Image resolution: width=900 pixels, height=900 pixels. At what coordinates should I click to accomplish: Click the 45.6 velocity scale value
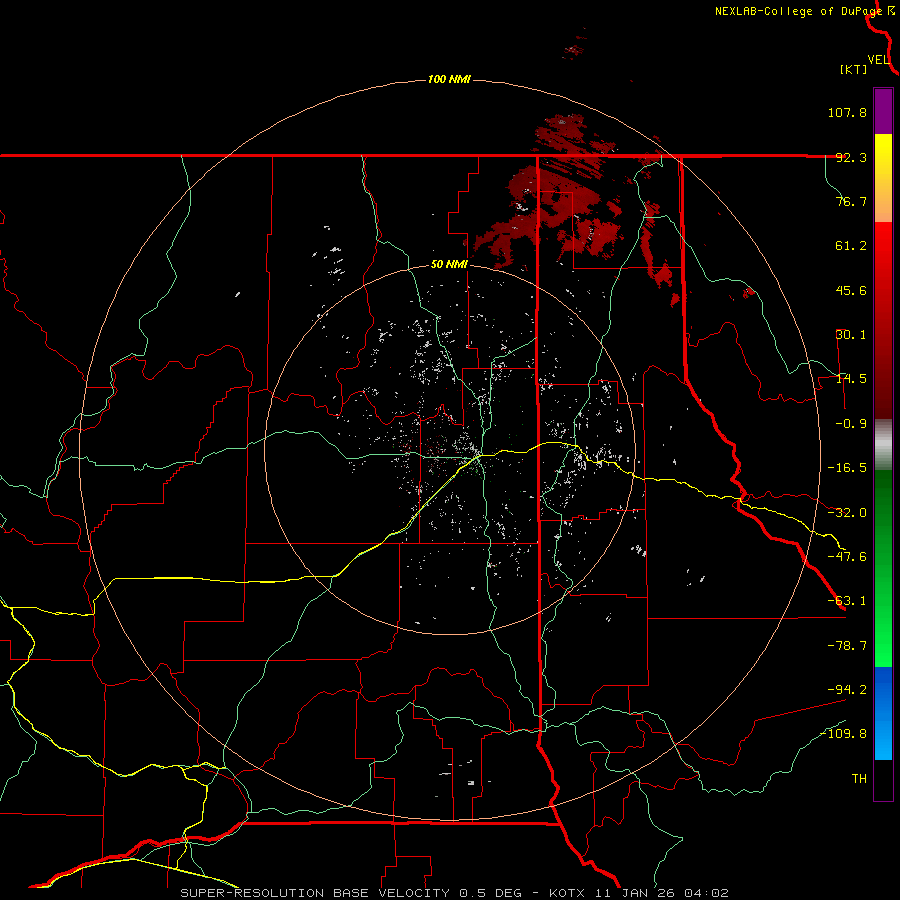point(851,290)
